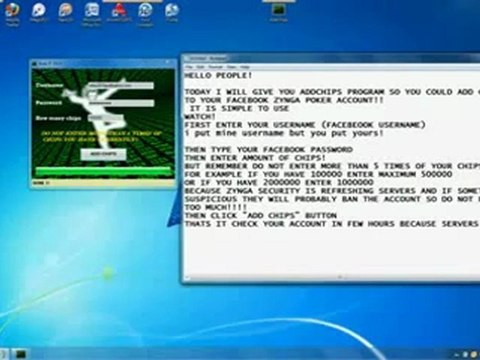Click line FIRST ENTER YOUR USERNAME

[x=305, y=125]
